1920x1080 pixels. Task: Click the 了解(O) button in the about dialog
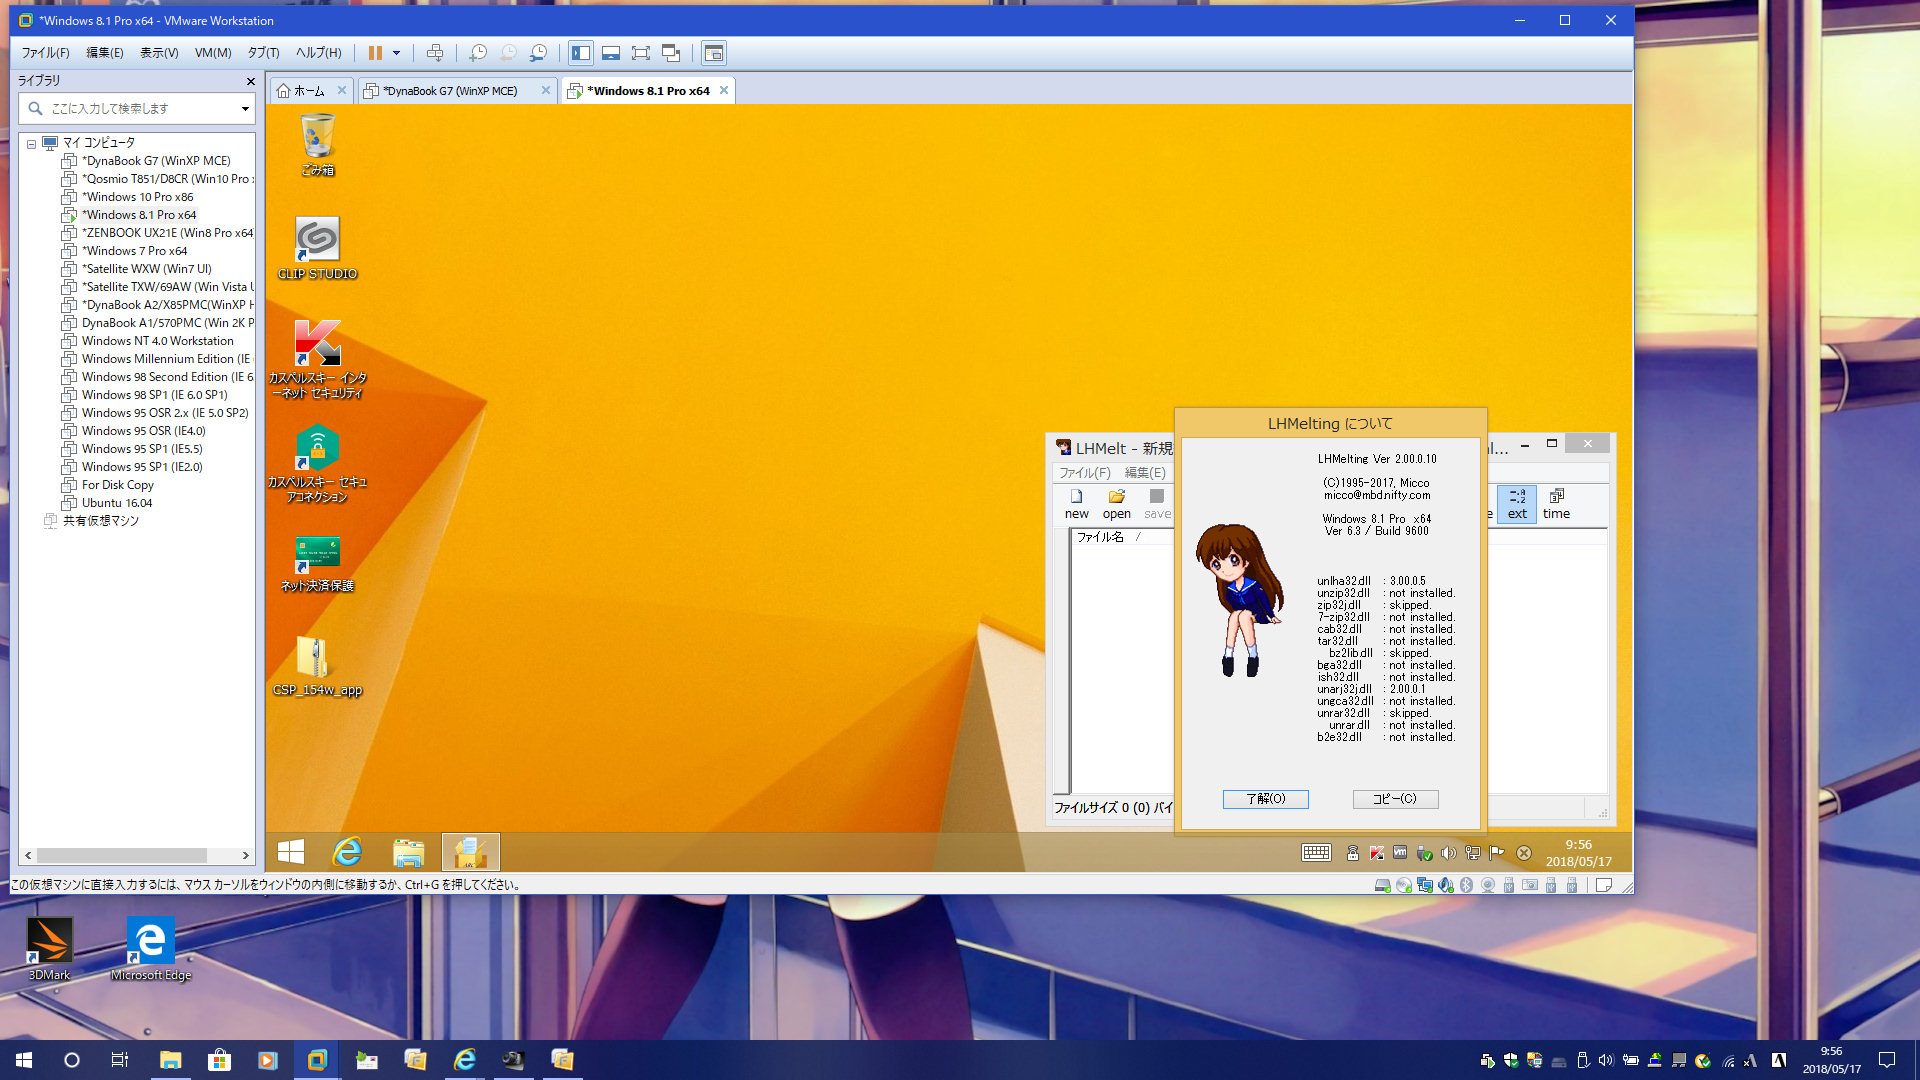pos(1265,799)
